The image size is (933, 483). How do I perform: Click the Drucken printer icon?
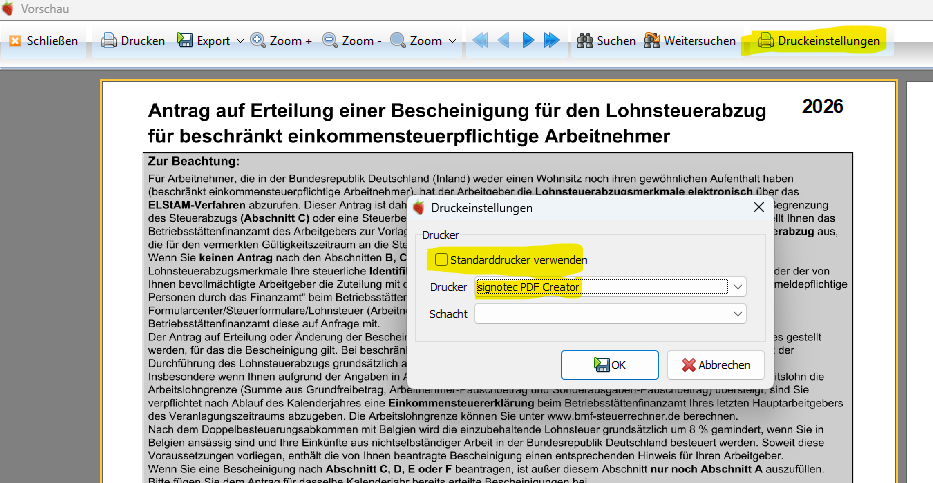coord(108,40)
